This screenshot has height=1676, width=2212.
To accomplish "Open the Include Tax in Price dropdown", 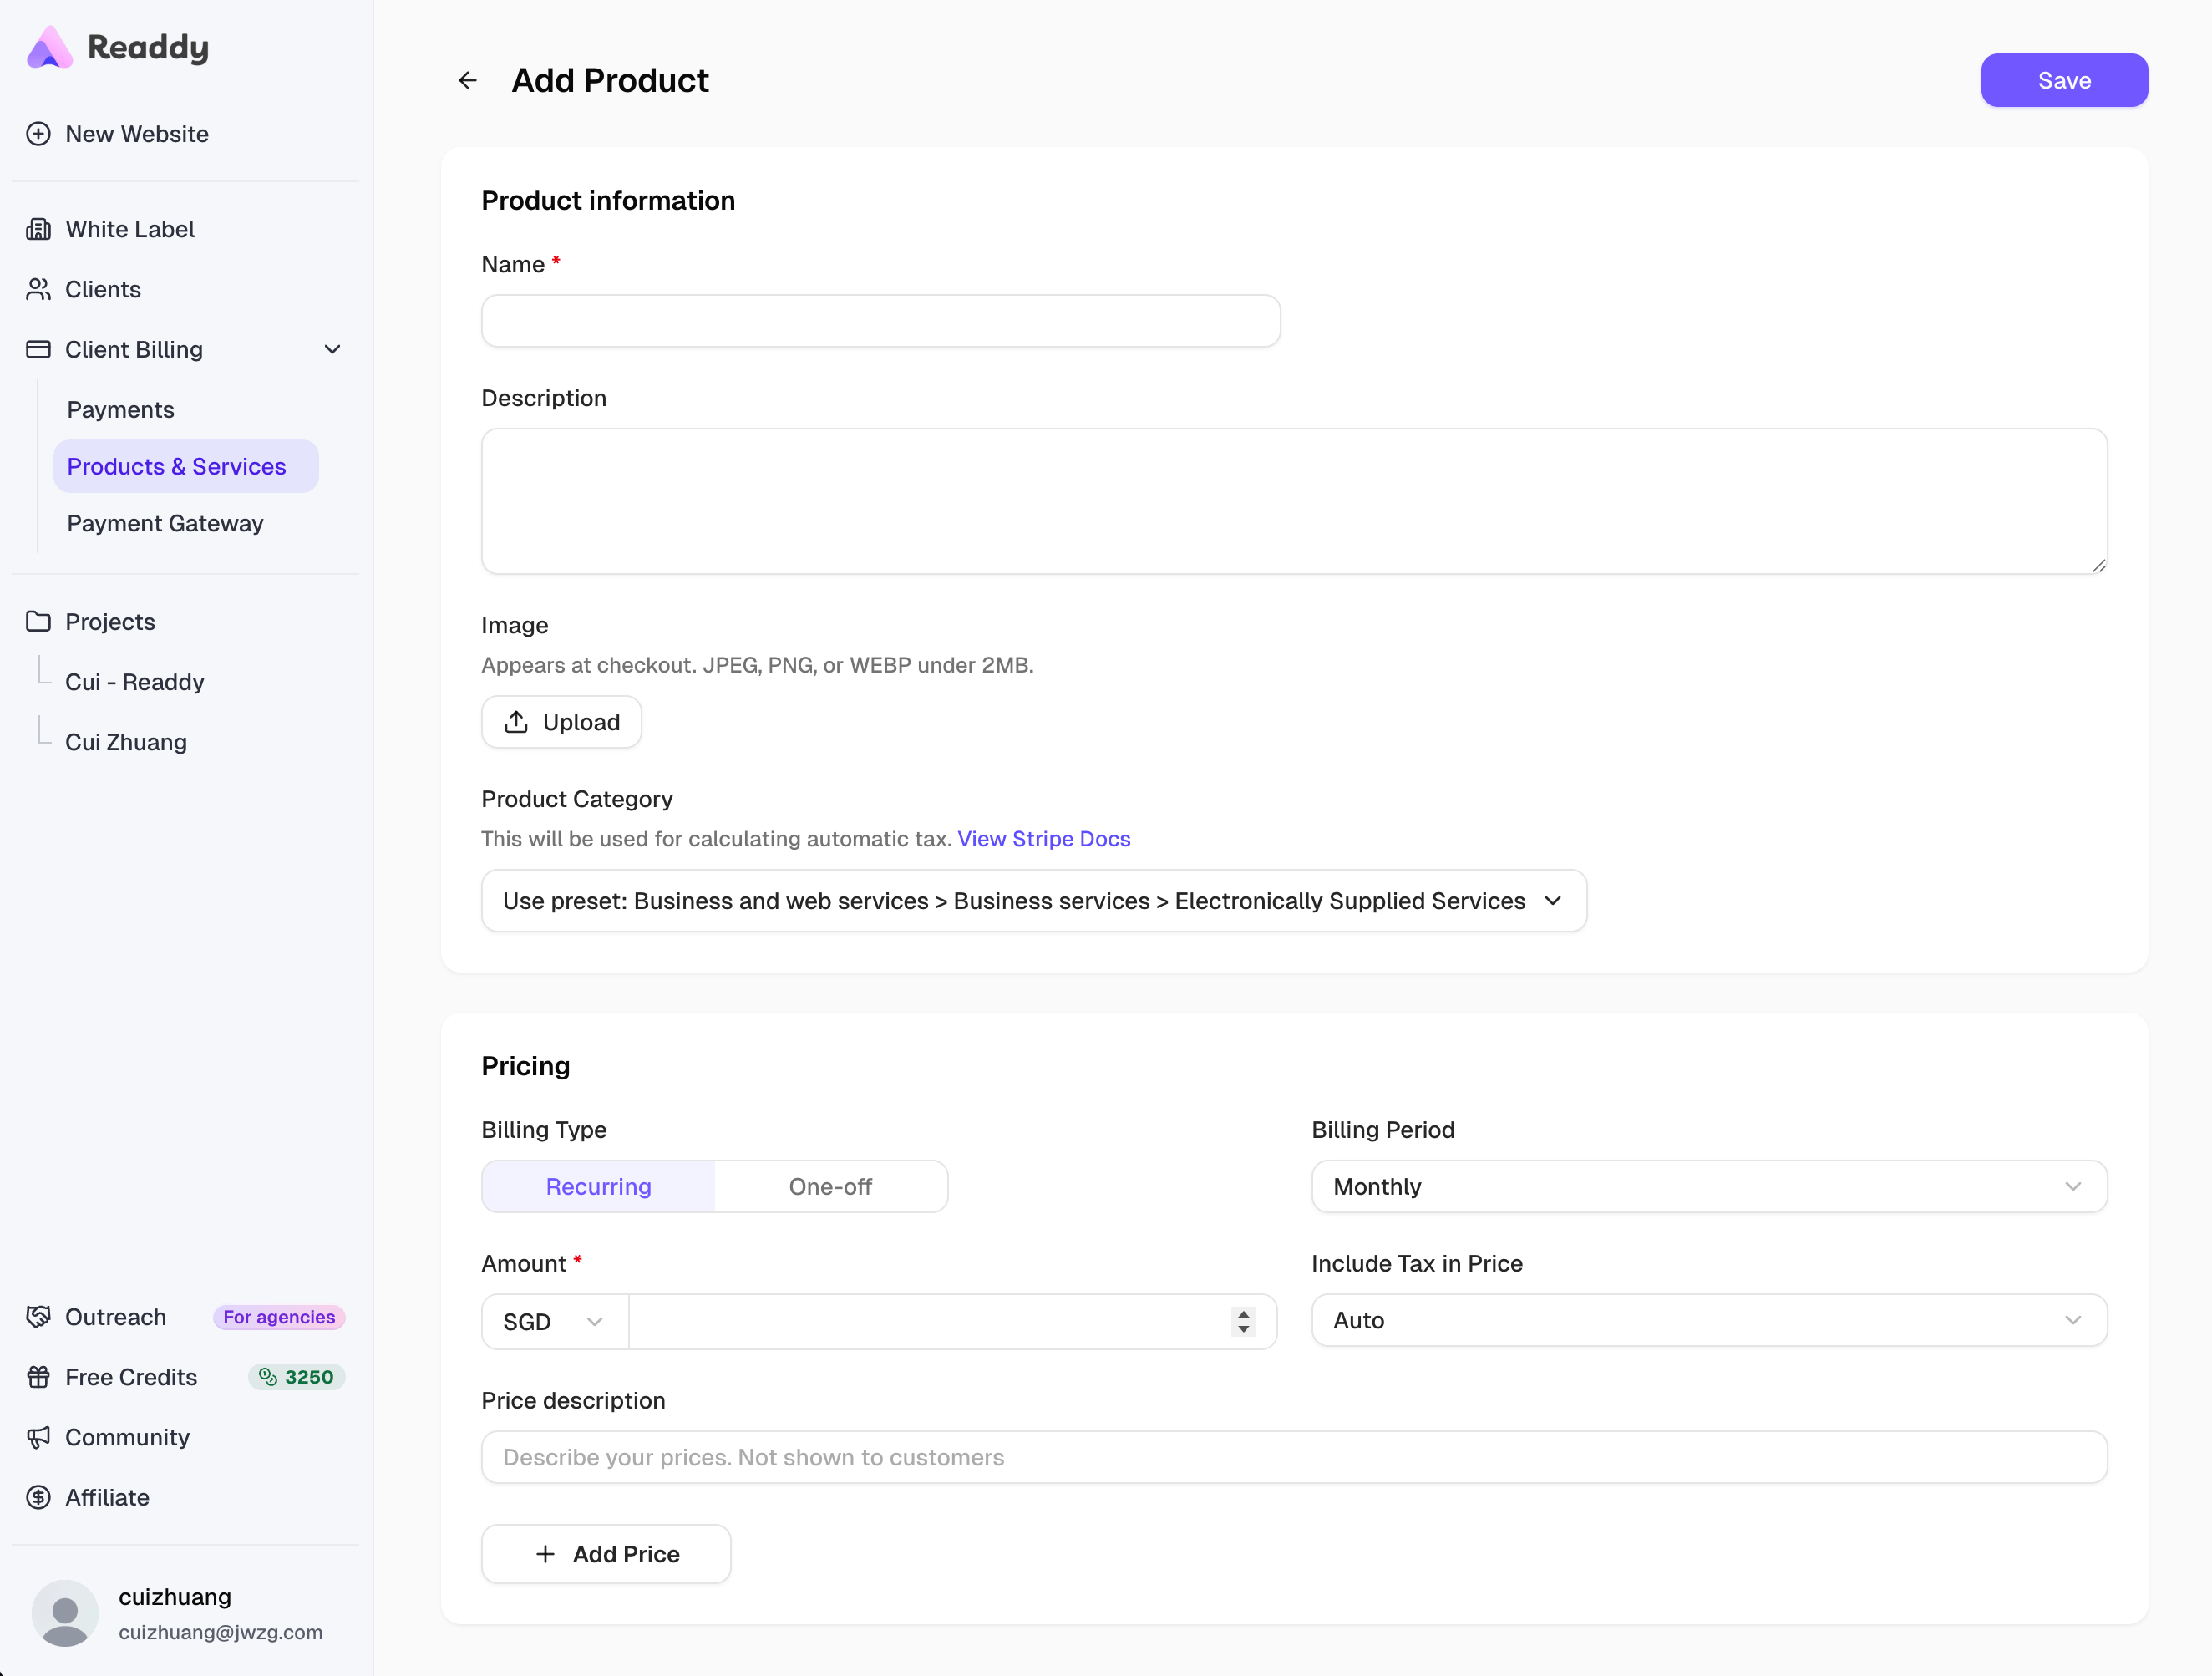I will pos(1709,1320).
